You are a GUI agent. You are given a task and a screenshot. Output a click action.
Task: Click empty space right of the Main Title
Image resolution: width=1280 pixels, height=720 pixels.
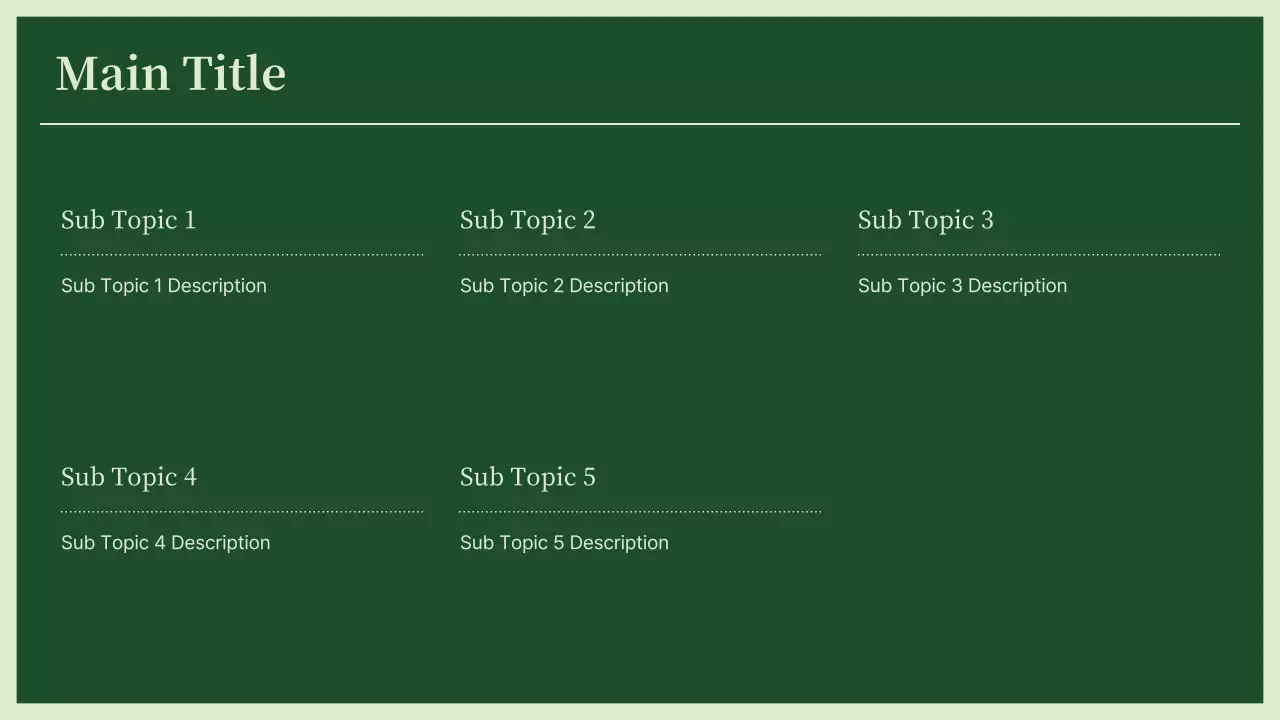click(760, 74)
